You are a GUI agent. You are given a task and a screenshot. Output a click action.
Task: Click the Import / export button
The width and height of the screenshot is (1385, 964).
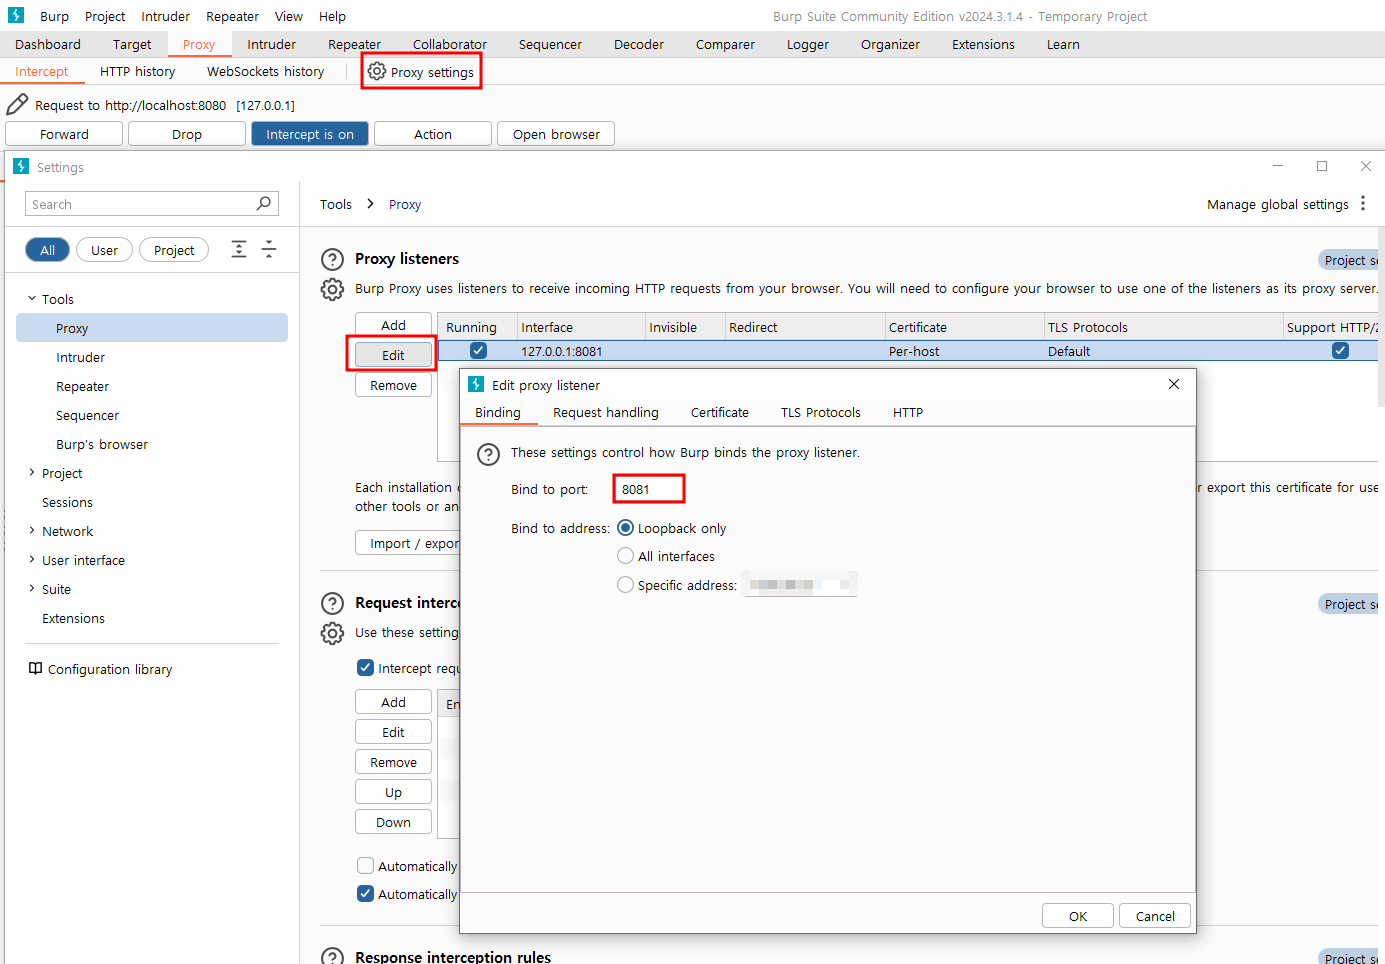click(408, 543)
